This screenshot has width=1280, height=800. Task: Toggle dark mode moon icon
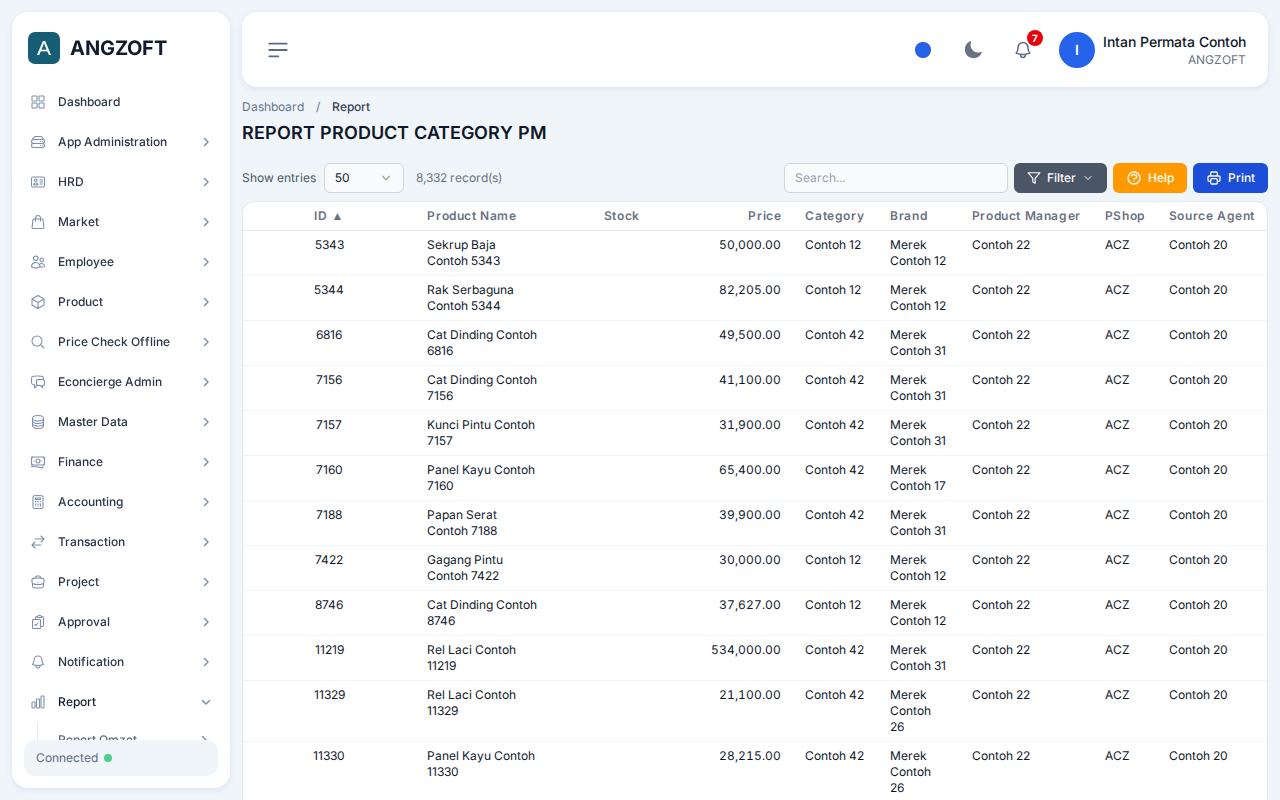click(973, 50)
